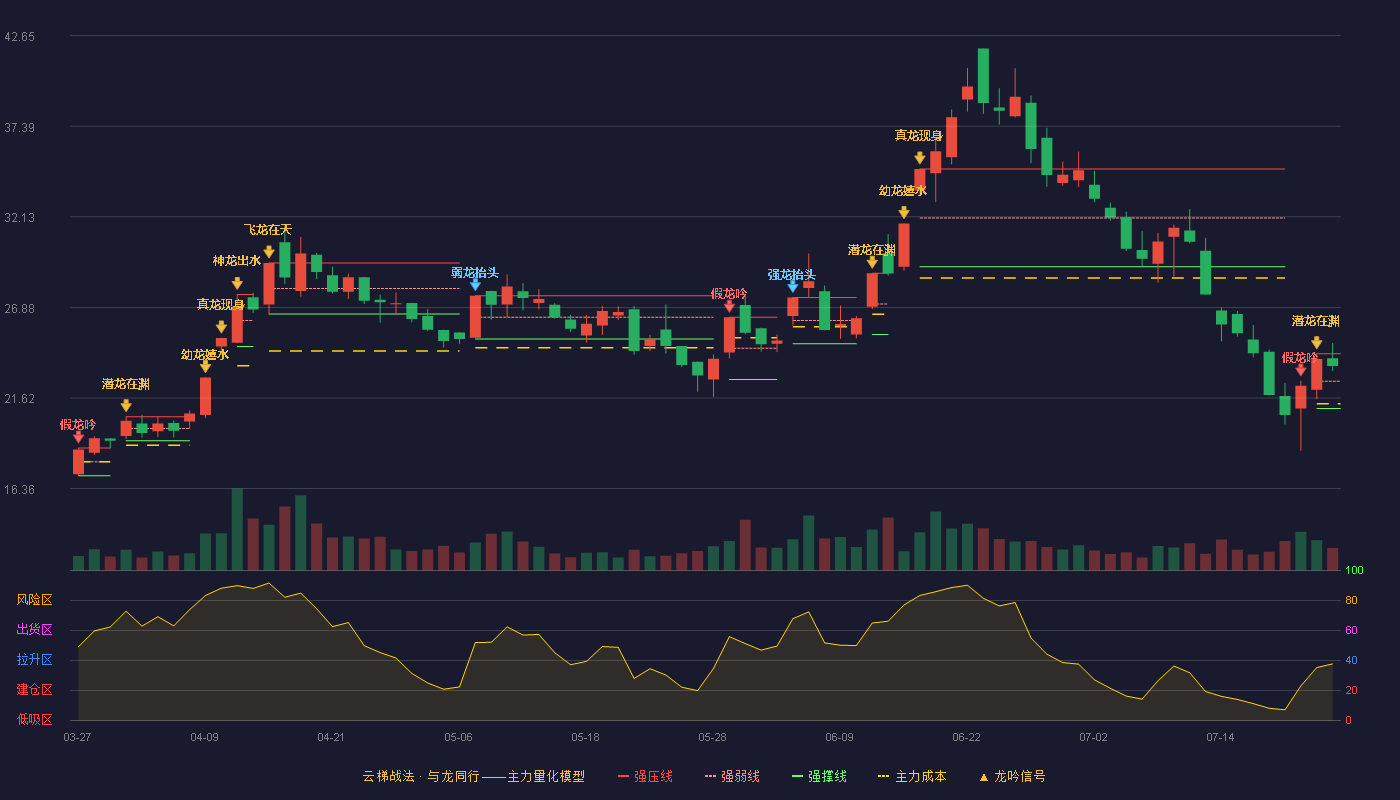
Task: Toggle the 龙吟信号 legend entry
Action: (x=1011, y=776)
